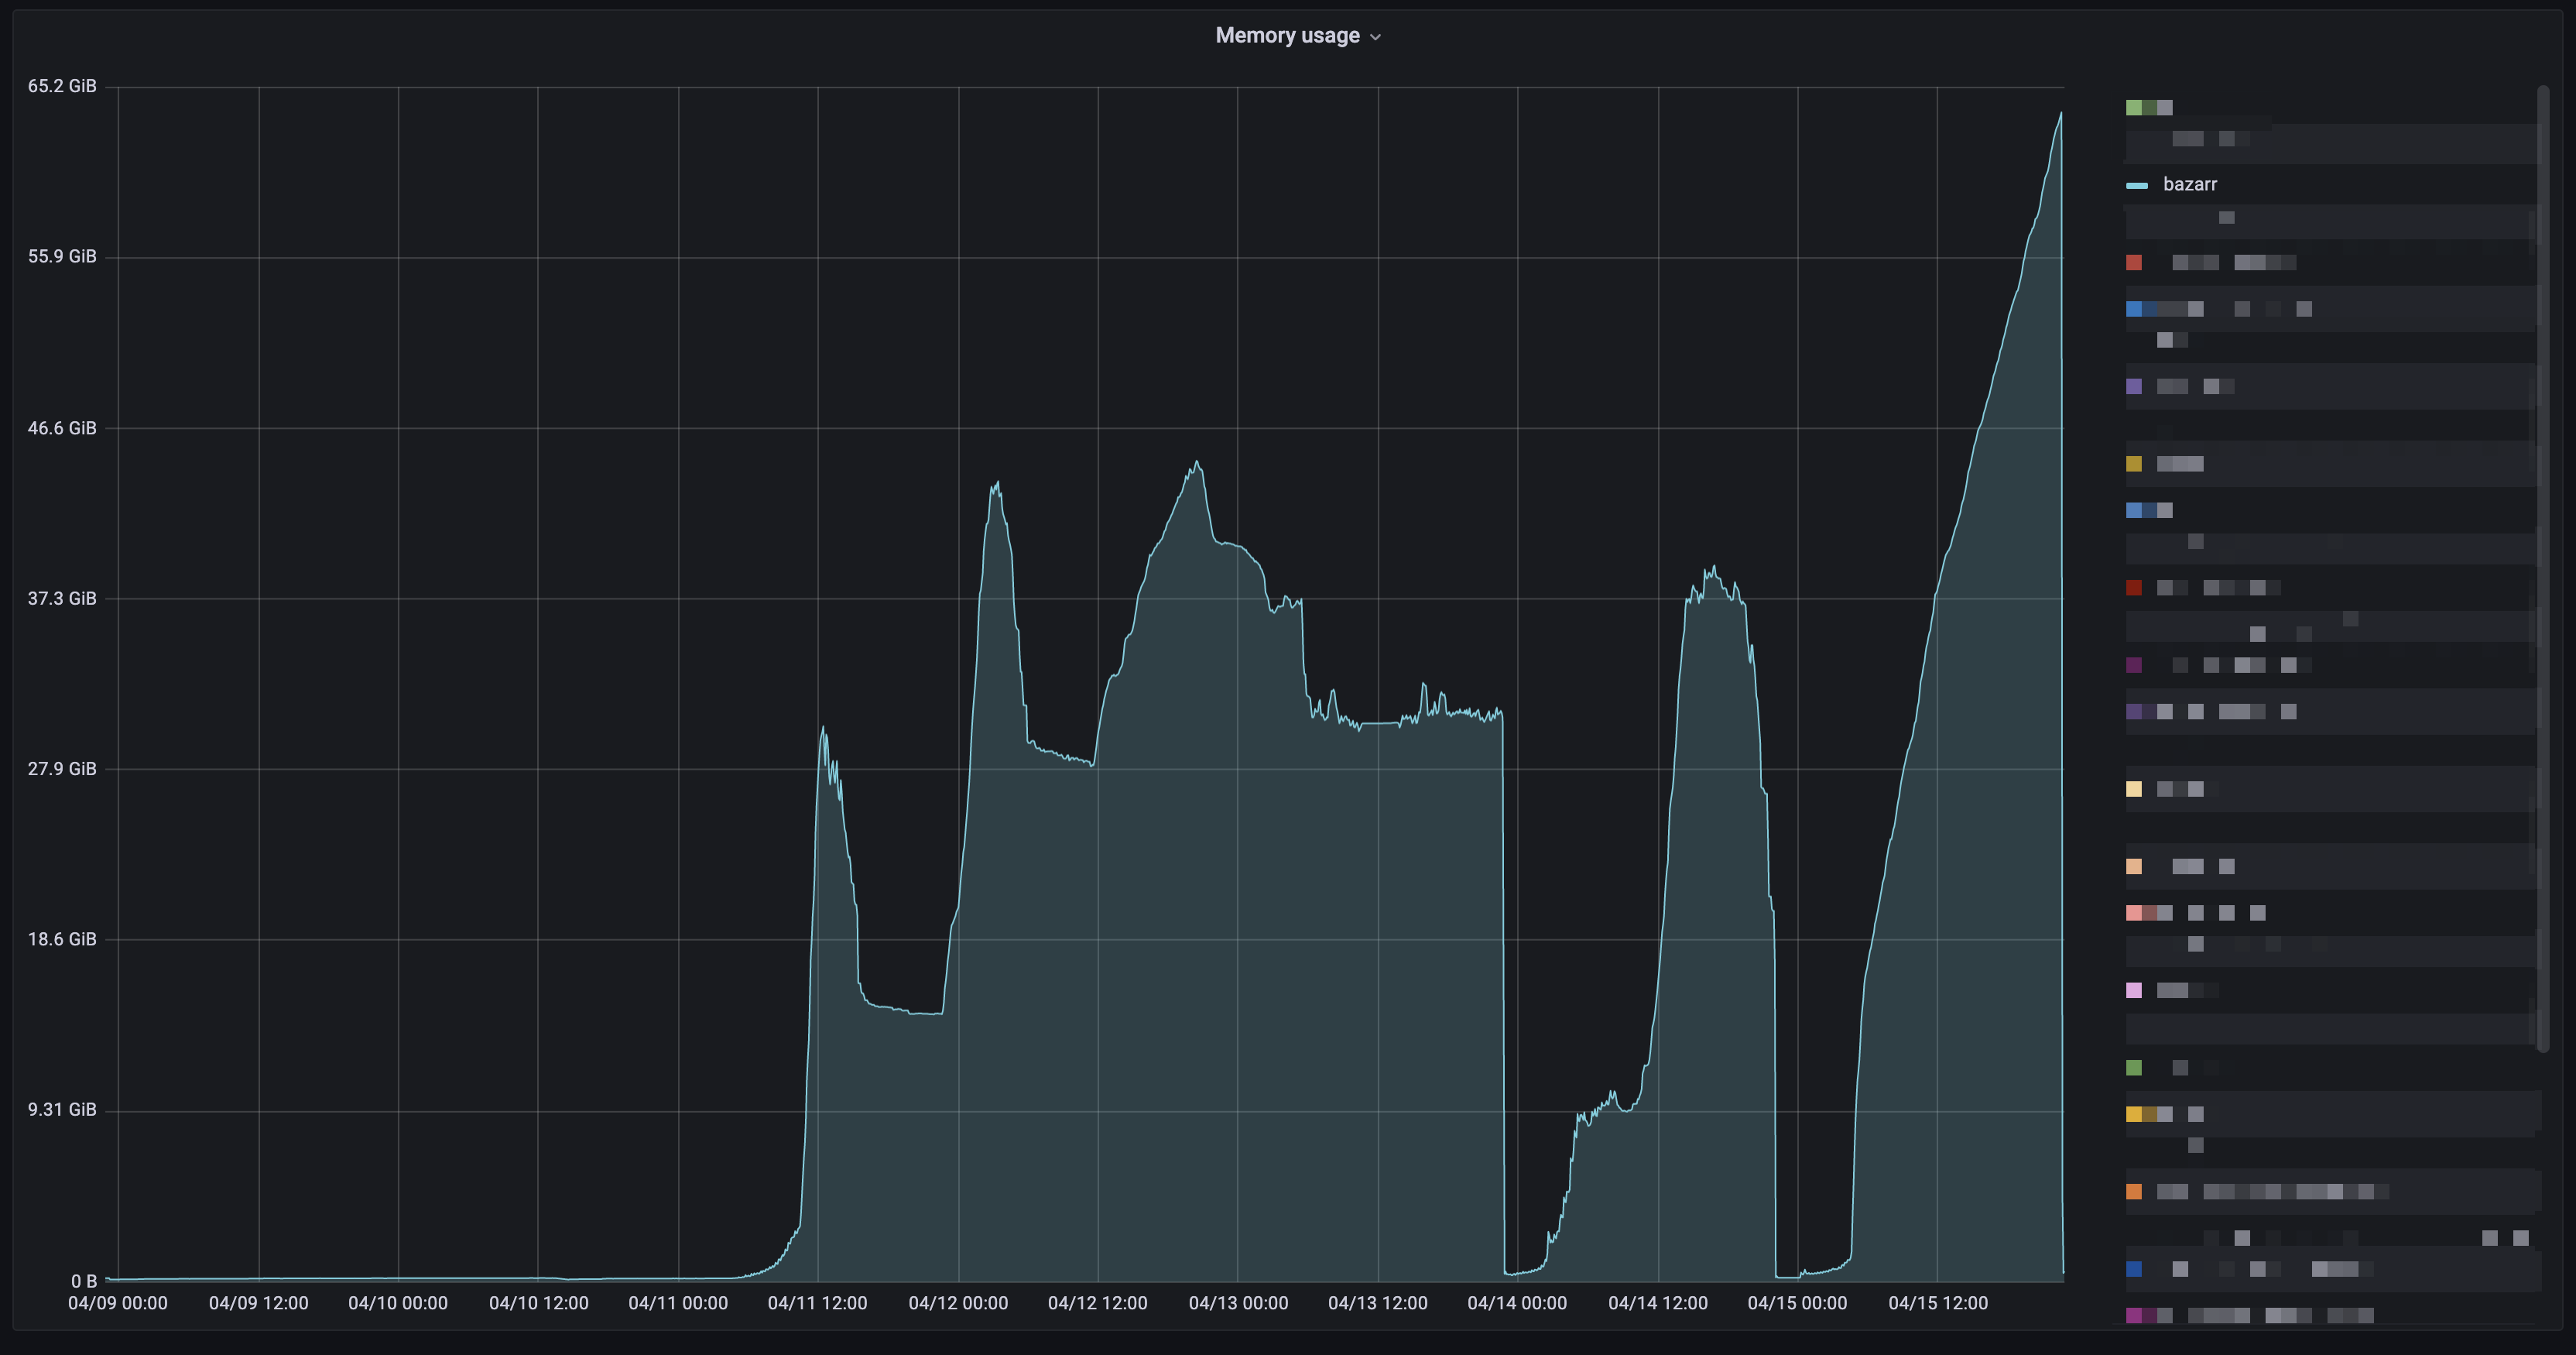Click the 65.2 GiB y-axis label
Viewport: 2576px width, 1355px height.
click(x=62, y=86)
